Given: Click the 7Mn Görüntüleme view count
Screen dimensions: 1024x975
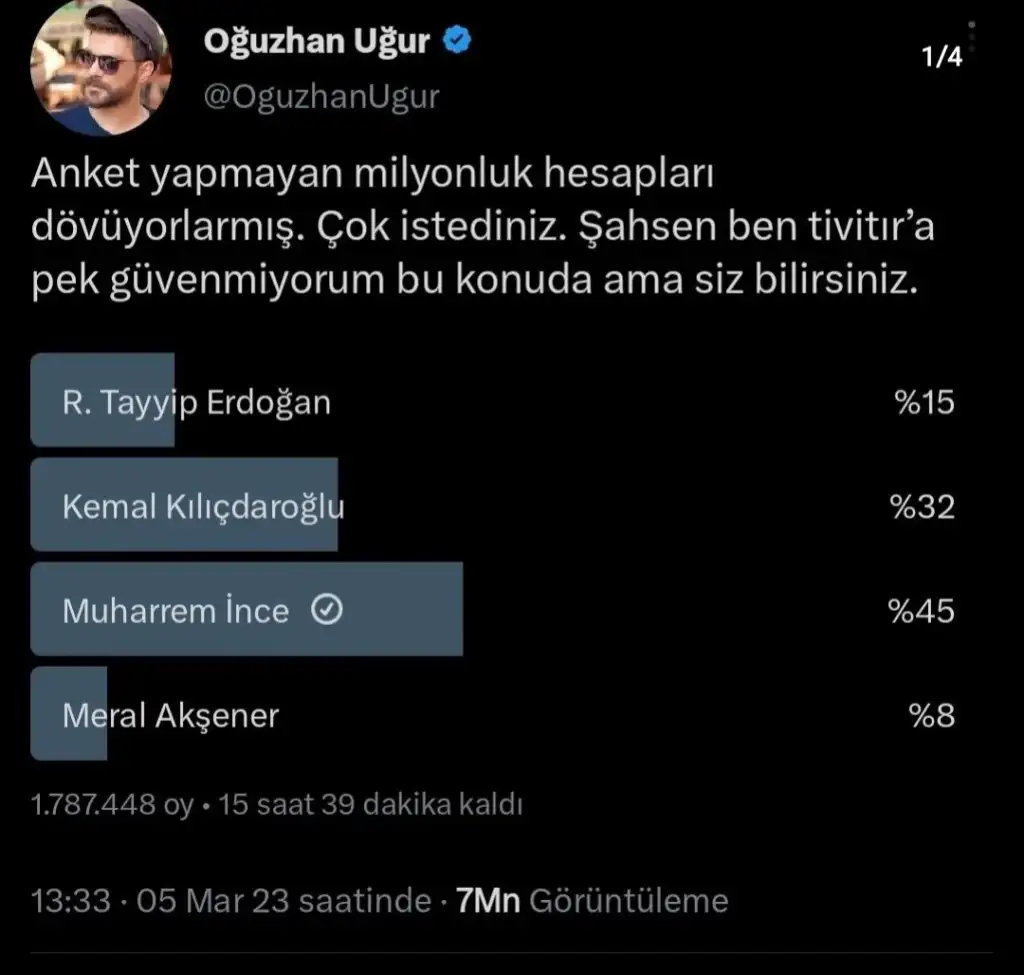Looking at the screenshot, I should pos(591,901).
